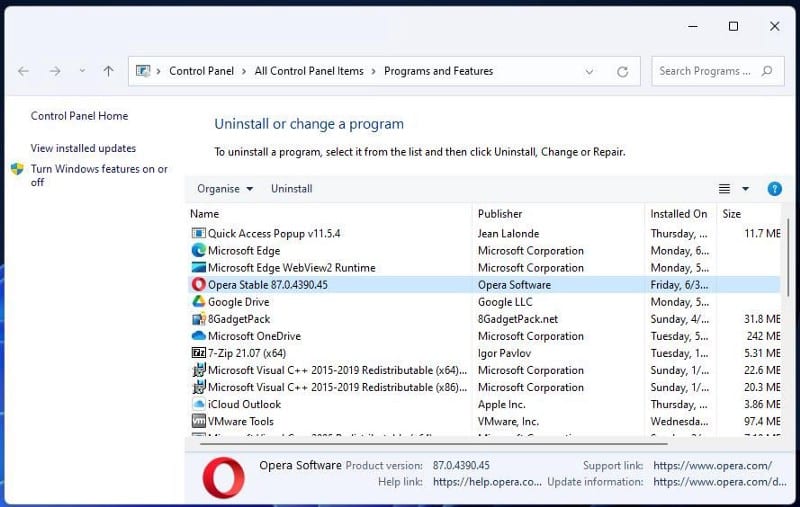
Task: Open the Organise menu
Action: point(225,189)
